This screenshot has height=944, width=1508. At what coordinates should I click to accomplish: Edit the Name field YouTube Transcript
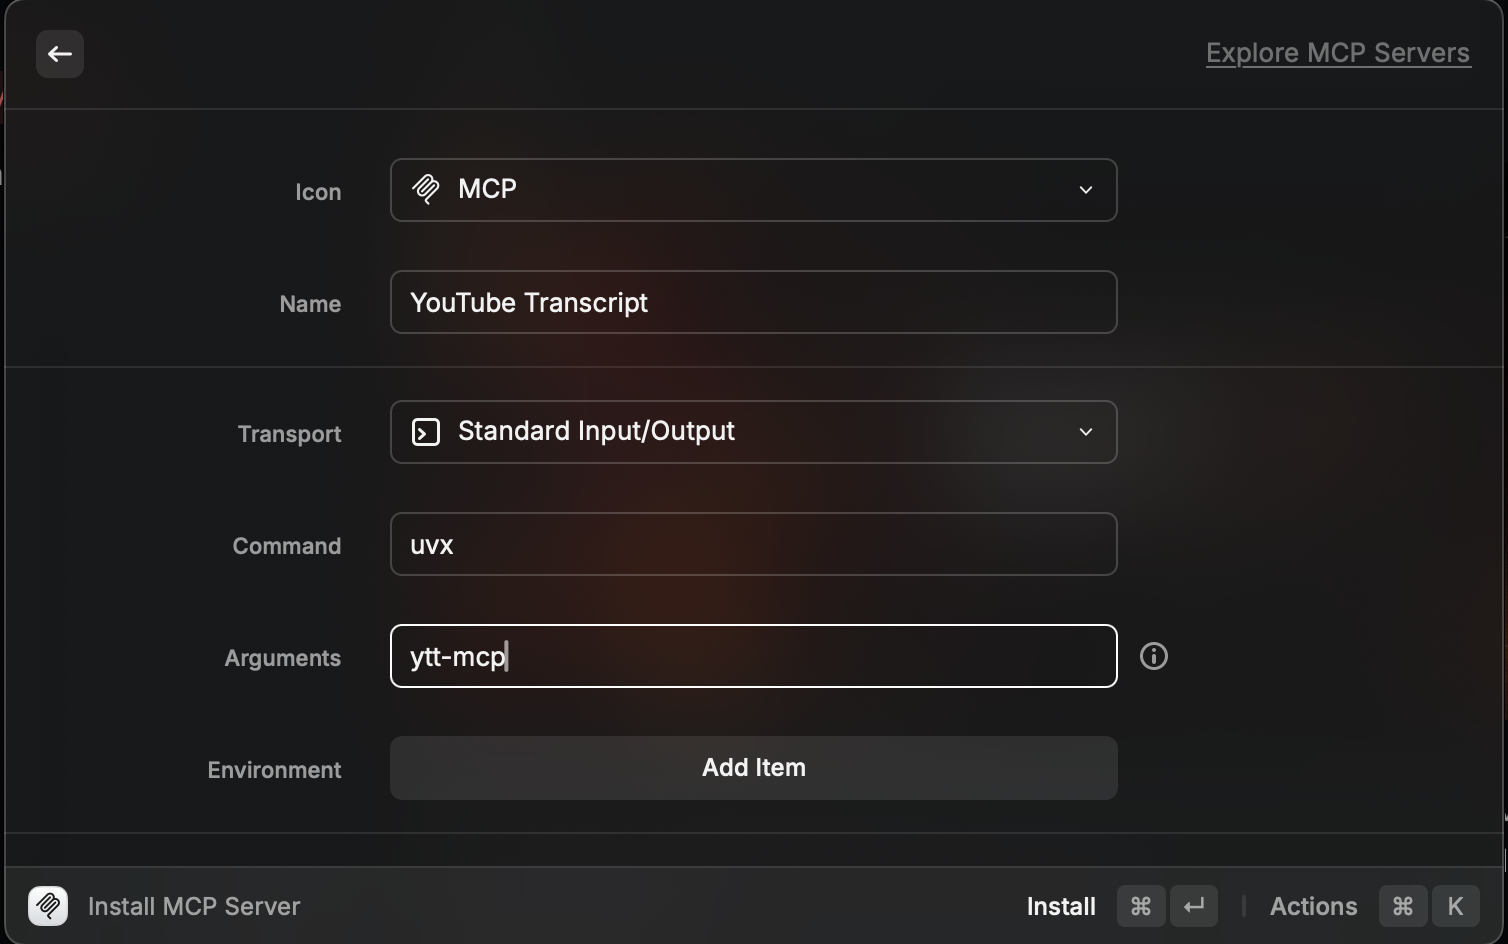pos(753,302)
